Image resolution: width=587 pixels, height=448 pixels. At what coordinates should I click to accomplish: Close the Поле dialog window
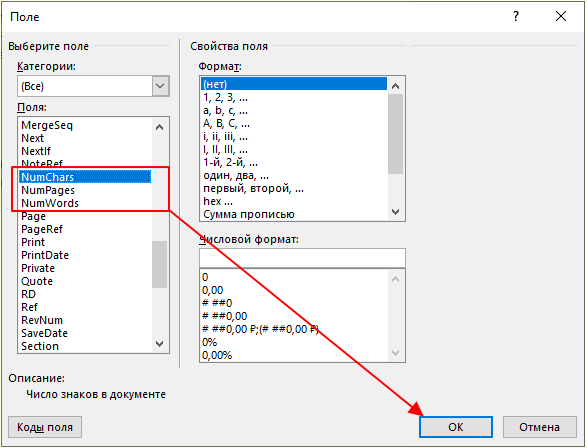[x=561, y=16]
